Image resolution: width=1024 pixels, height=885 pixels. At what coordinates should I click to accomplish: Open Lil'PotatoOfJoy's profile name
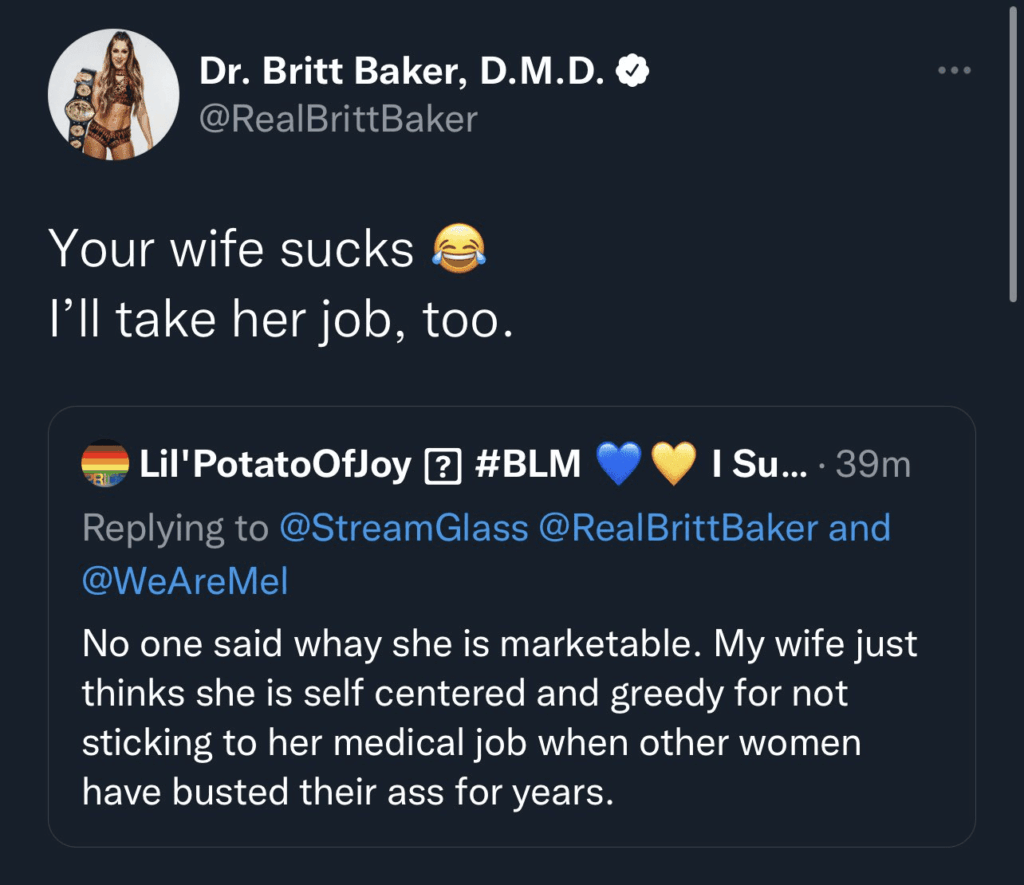tap(276, 465)
